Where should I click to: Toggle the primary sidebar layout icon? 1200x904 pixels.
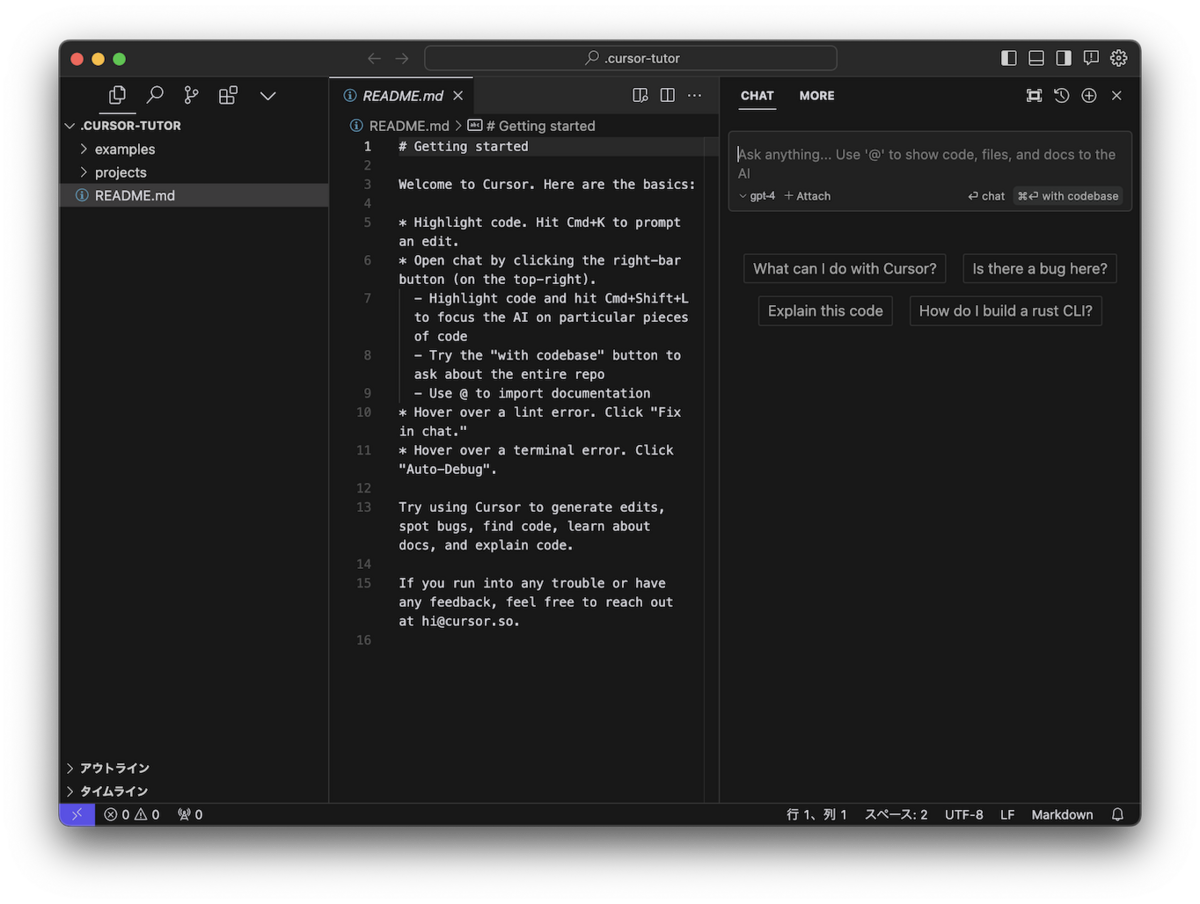[1009, 58]
